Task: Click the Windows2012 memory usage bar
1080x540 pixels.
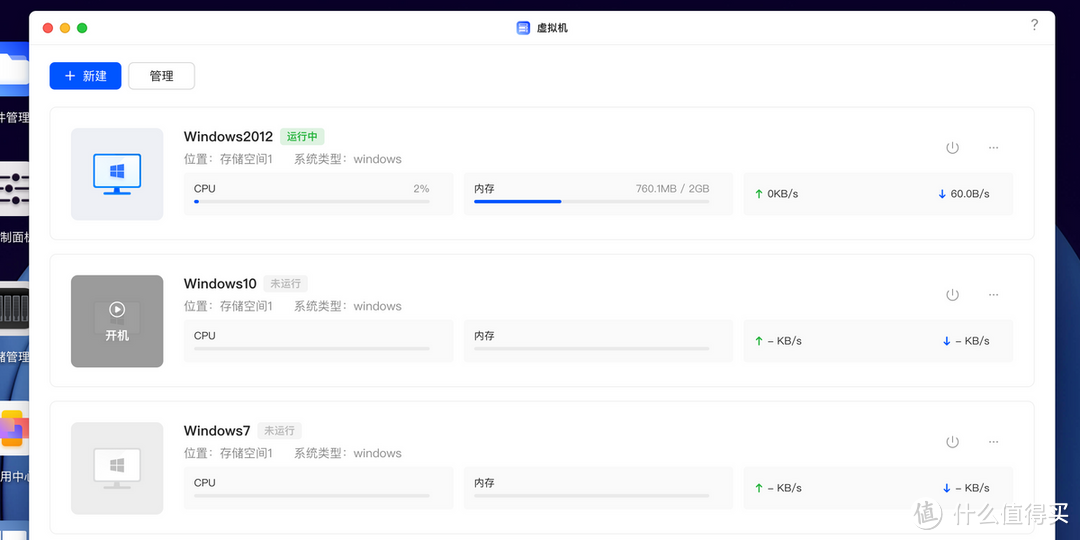Action: click(592, 202)
